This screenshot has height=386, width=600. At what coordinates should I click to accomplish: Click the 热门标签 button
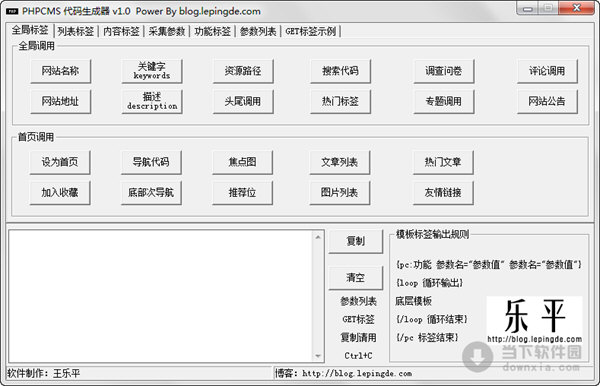[x=340, y=101]
